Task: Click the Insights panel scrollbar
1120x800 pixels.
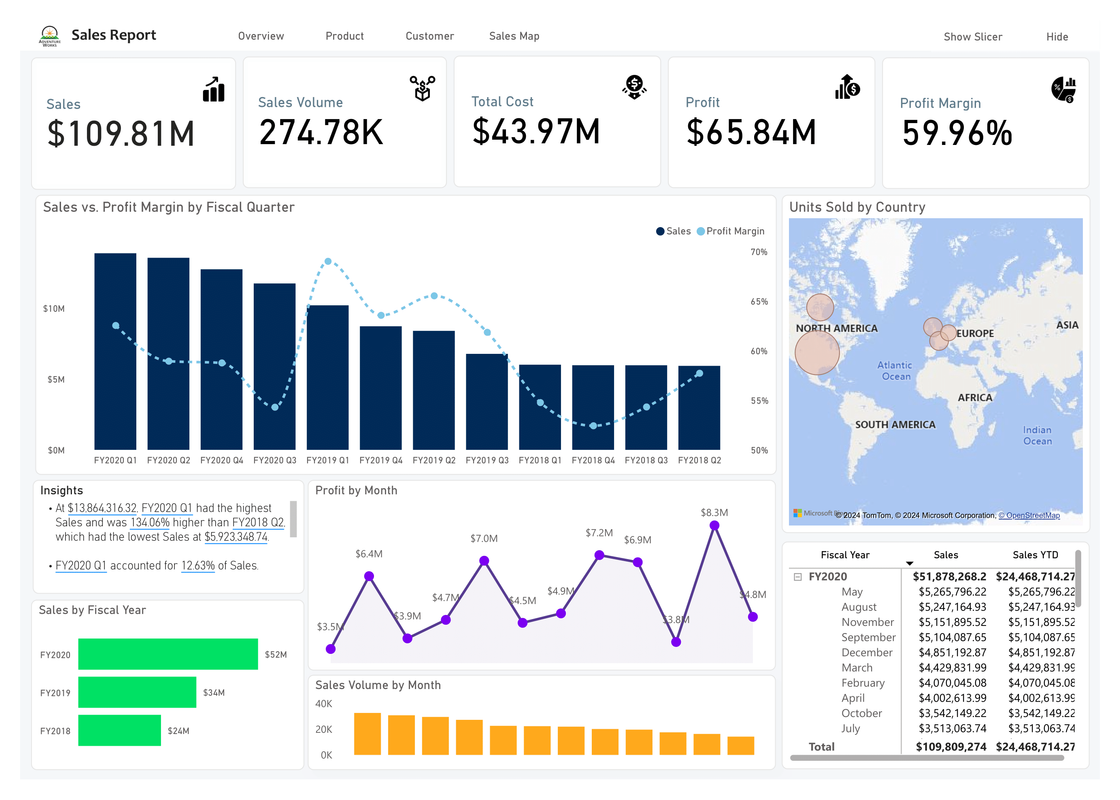Action: point(293,519)
